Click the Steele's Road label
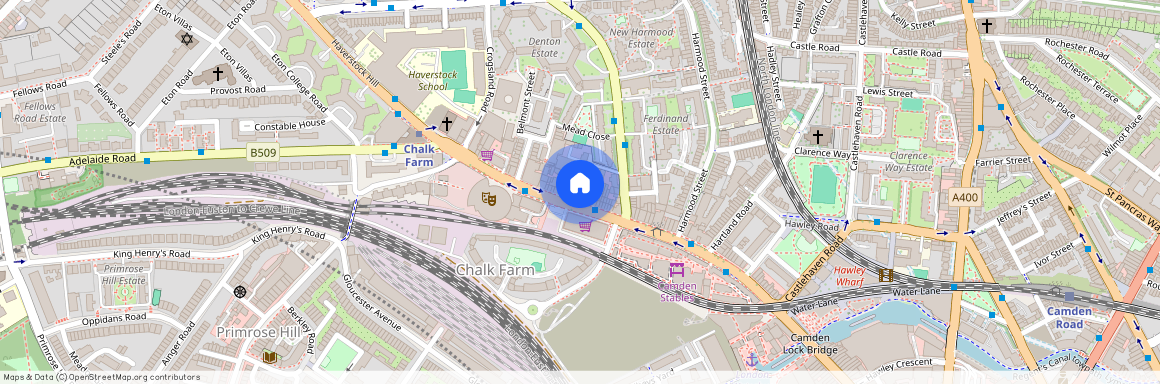 [121, 41]
